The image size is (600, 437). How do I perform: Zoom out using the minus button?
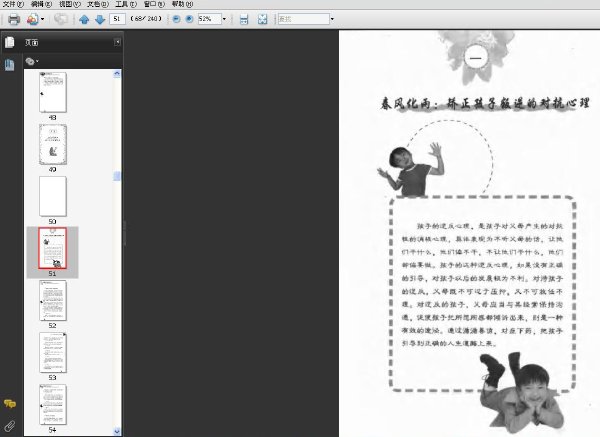(x=176, y=19)
